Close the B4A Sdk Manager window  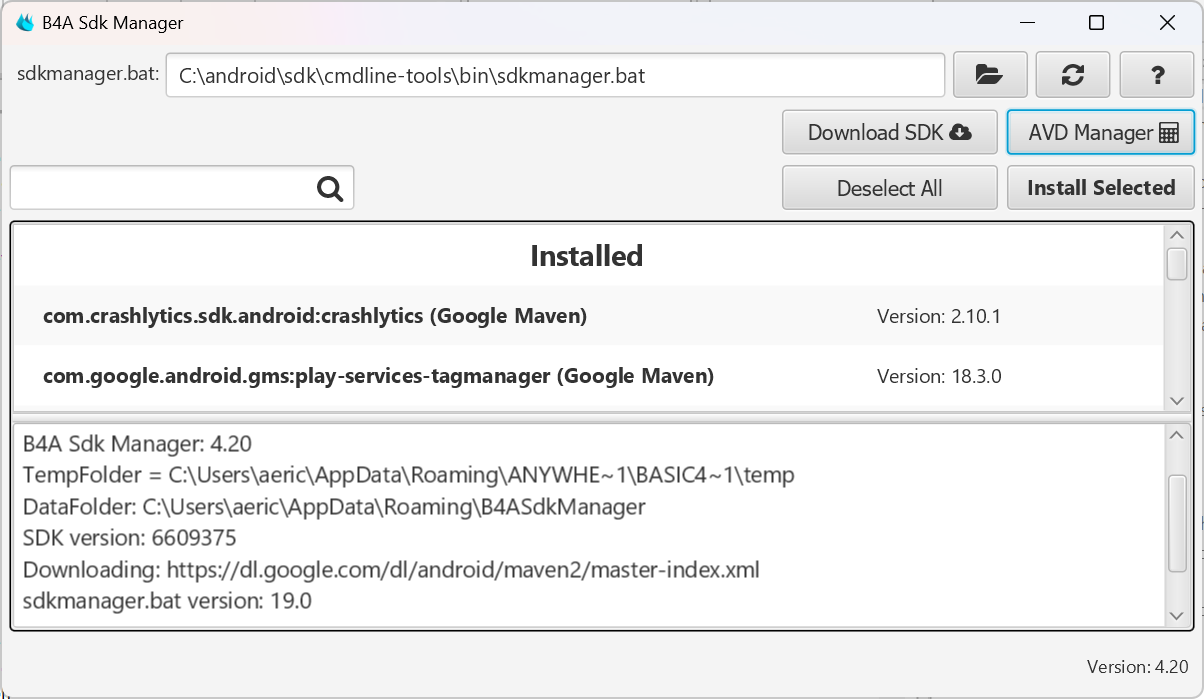pyautogui.click(x=1167, y=23)
